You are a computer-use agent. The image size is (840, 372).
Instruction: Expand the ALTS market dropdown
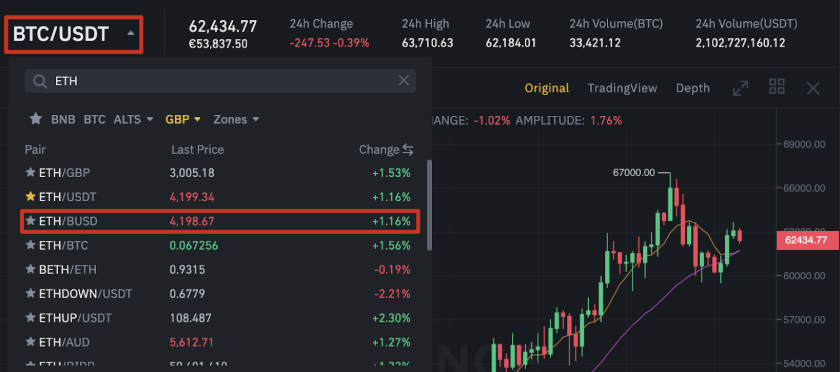point(133,119)
